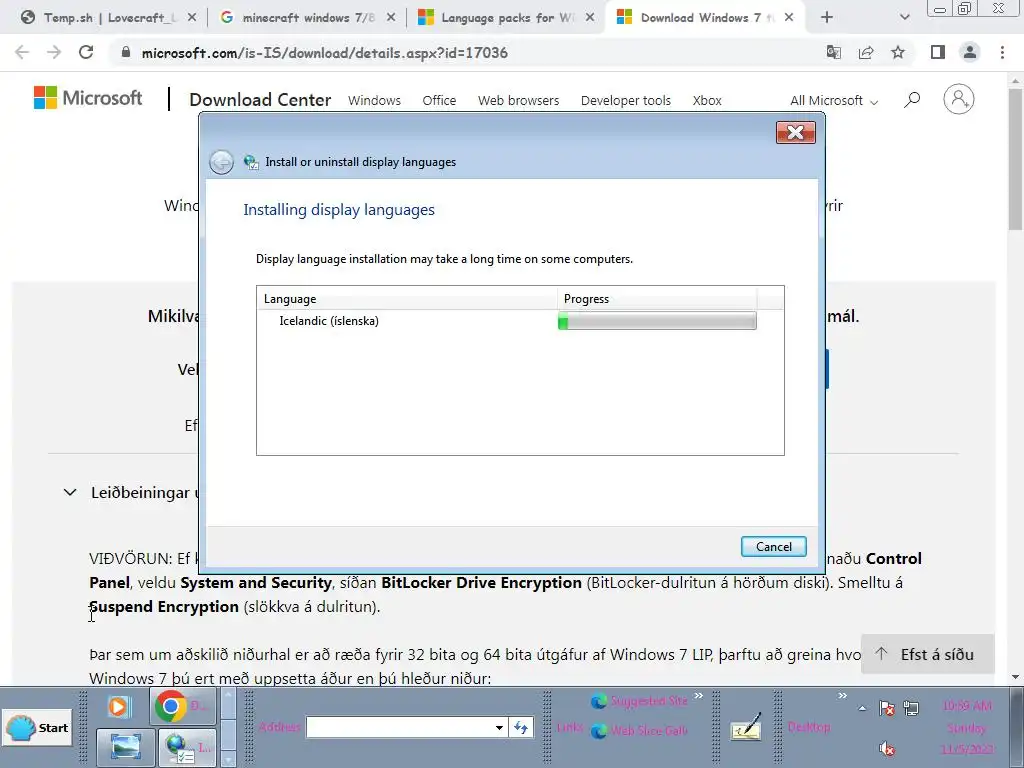The image size is (1024, 768).
Task: Click the Efst á síðu button
Action: [x=927, y=654]
